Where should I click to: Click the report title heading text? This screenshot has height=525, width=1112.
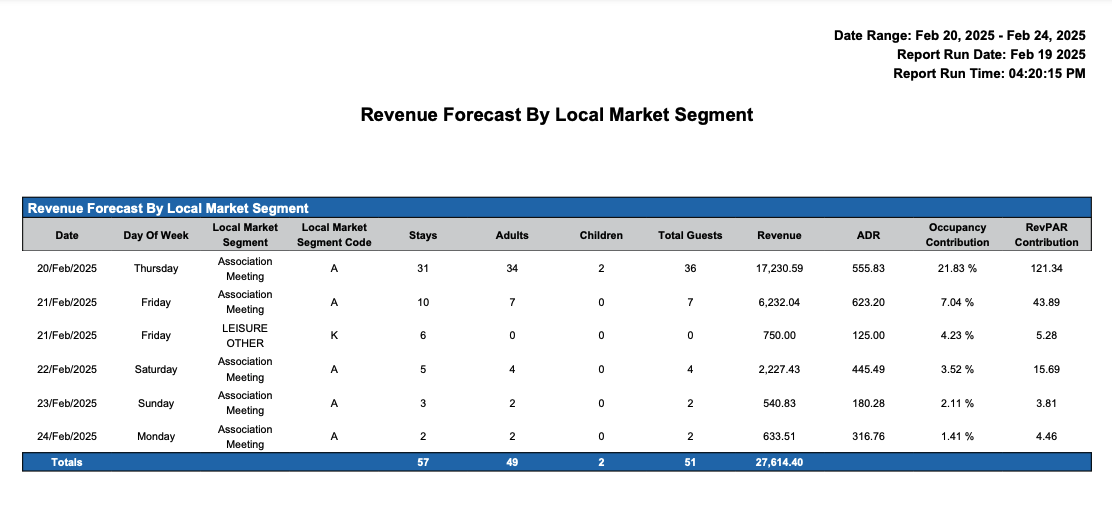coord(556,115)
